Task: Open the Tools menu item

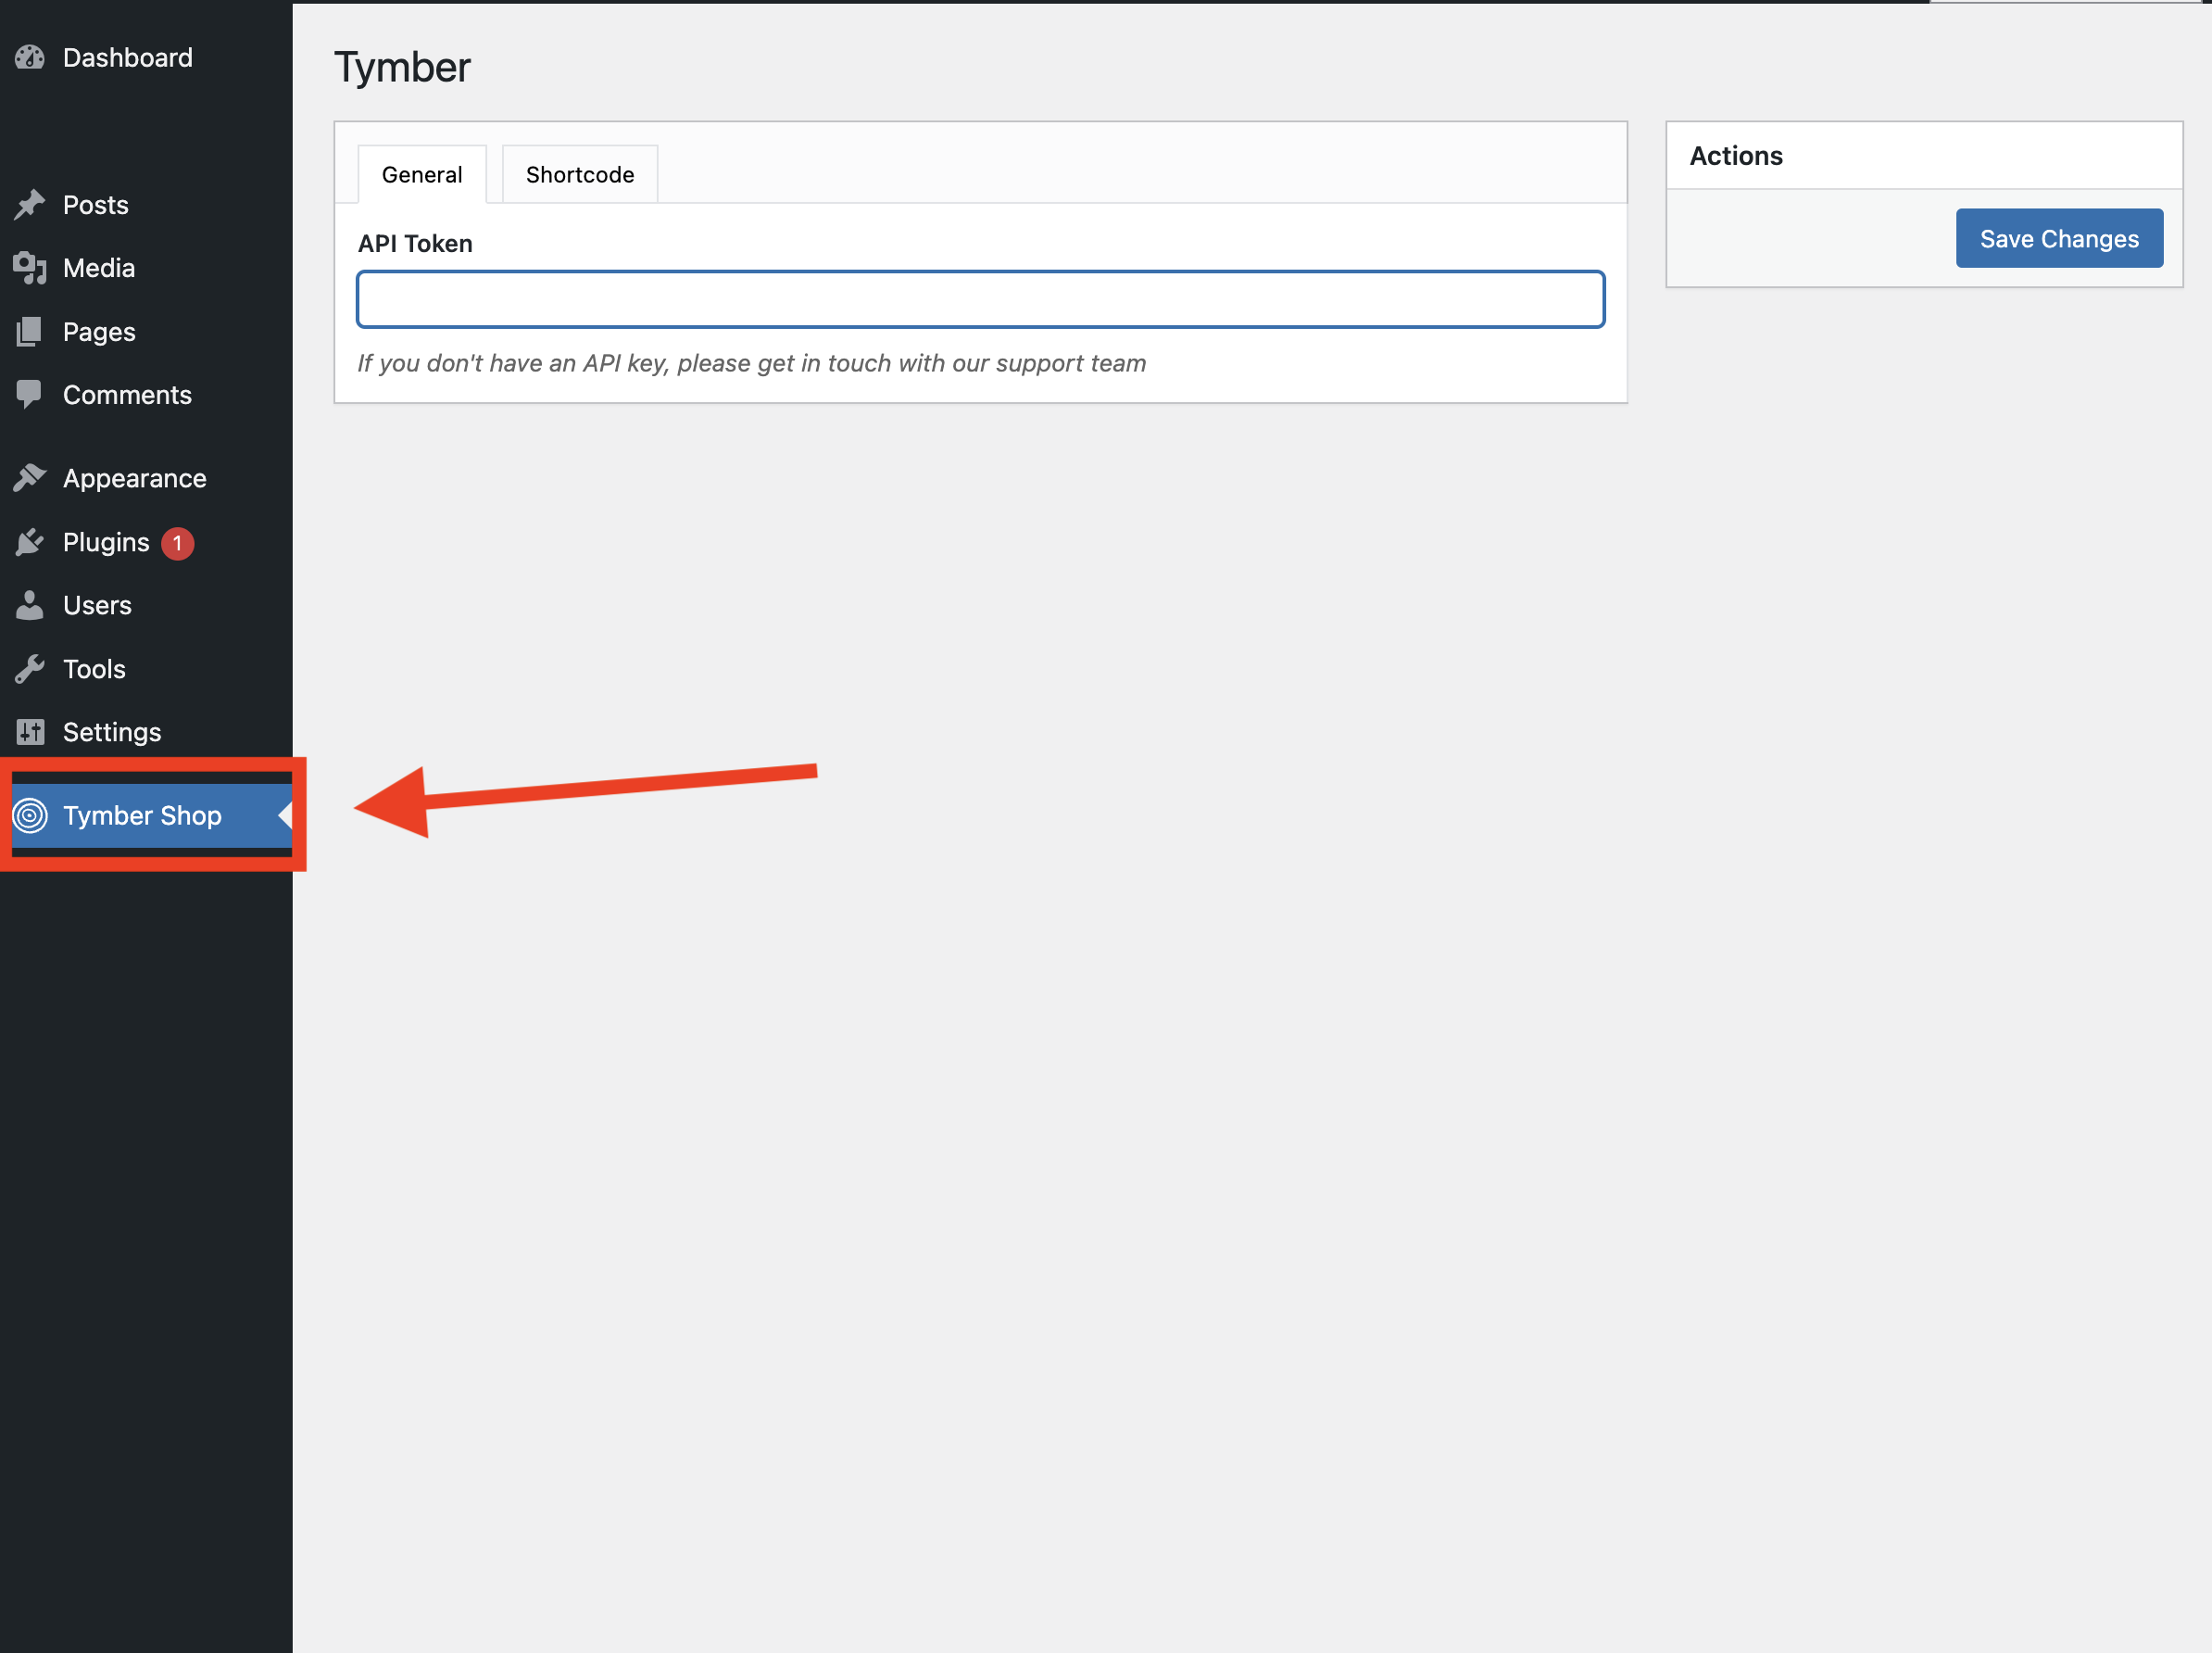Action: pyautogui.click(x=94, y=669)
